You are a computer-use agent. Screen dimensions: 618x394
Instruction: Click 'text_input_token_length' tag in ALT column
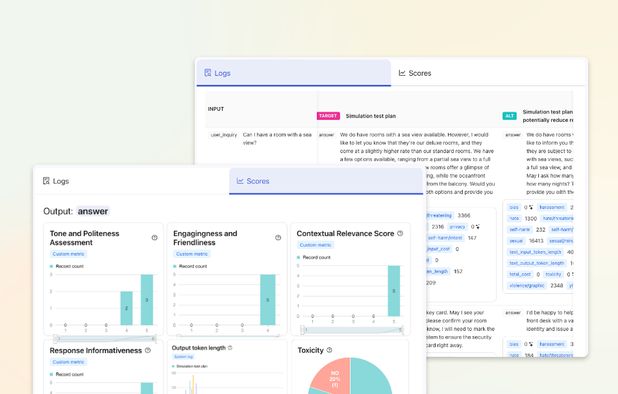535,252
